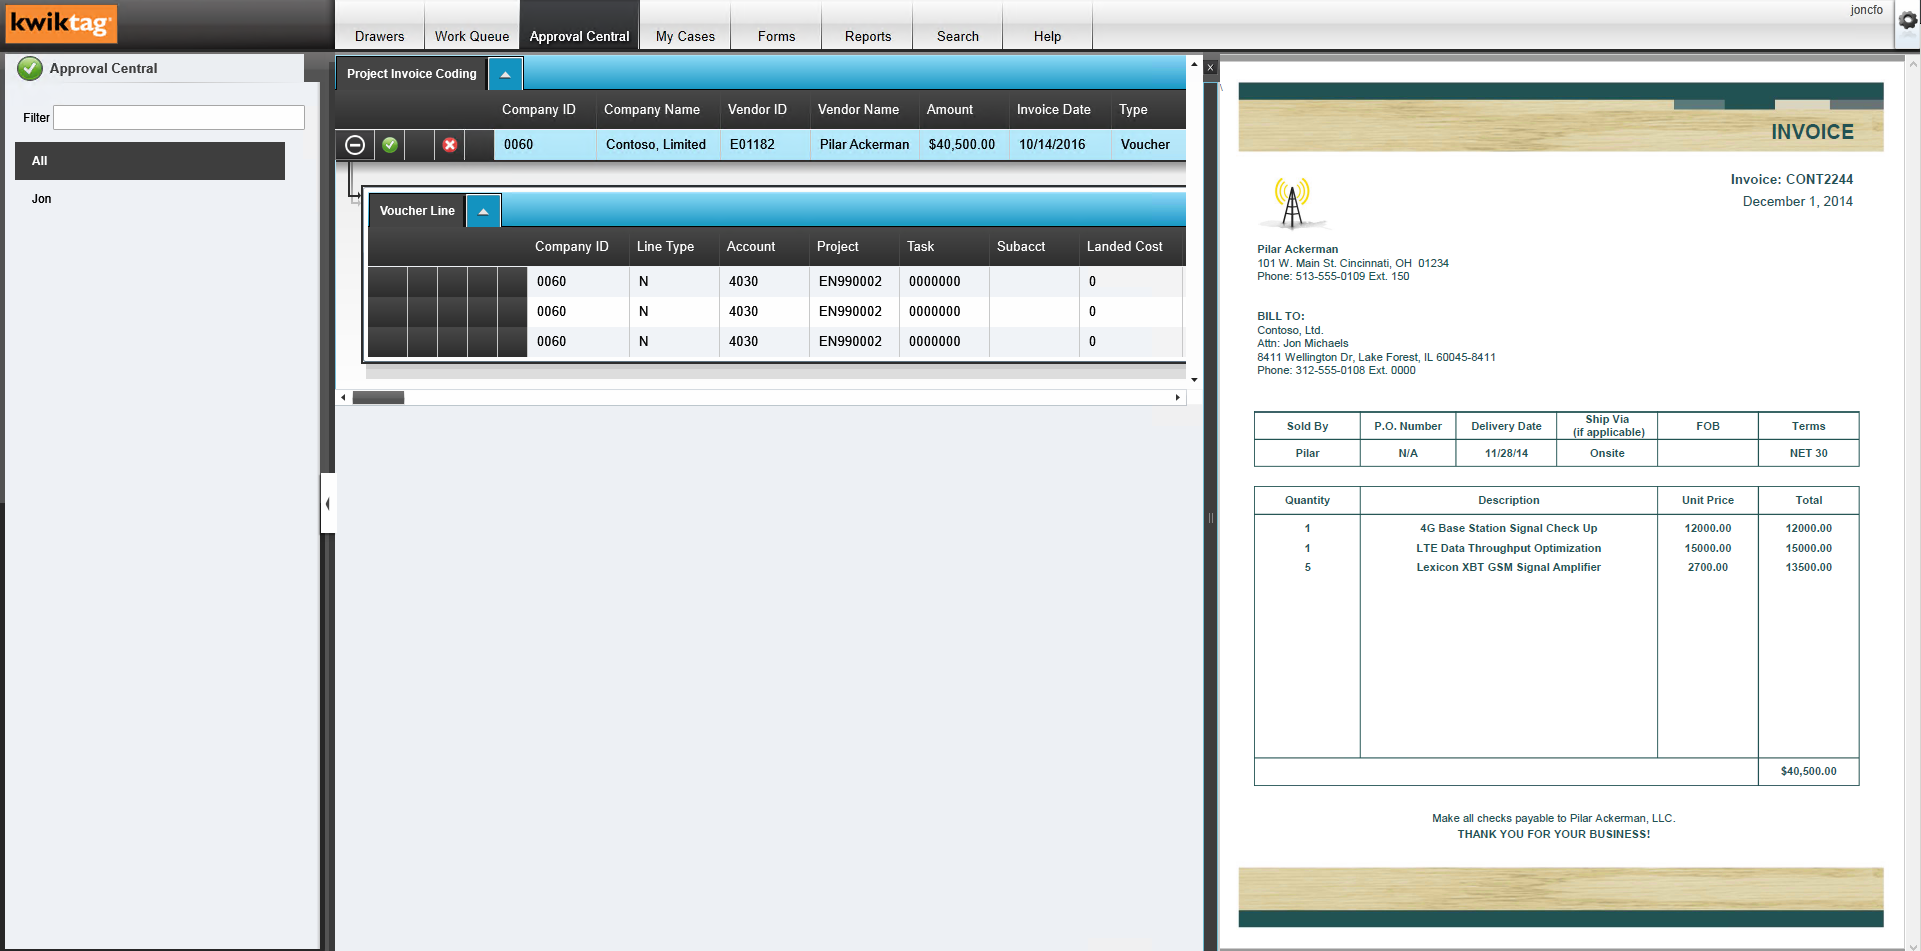This screenshot has width=1921, height=951.
Task: Collapse the 0060 invoice row with the minus icon
Action: (354, 145)
